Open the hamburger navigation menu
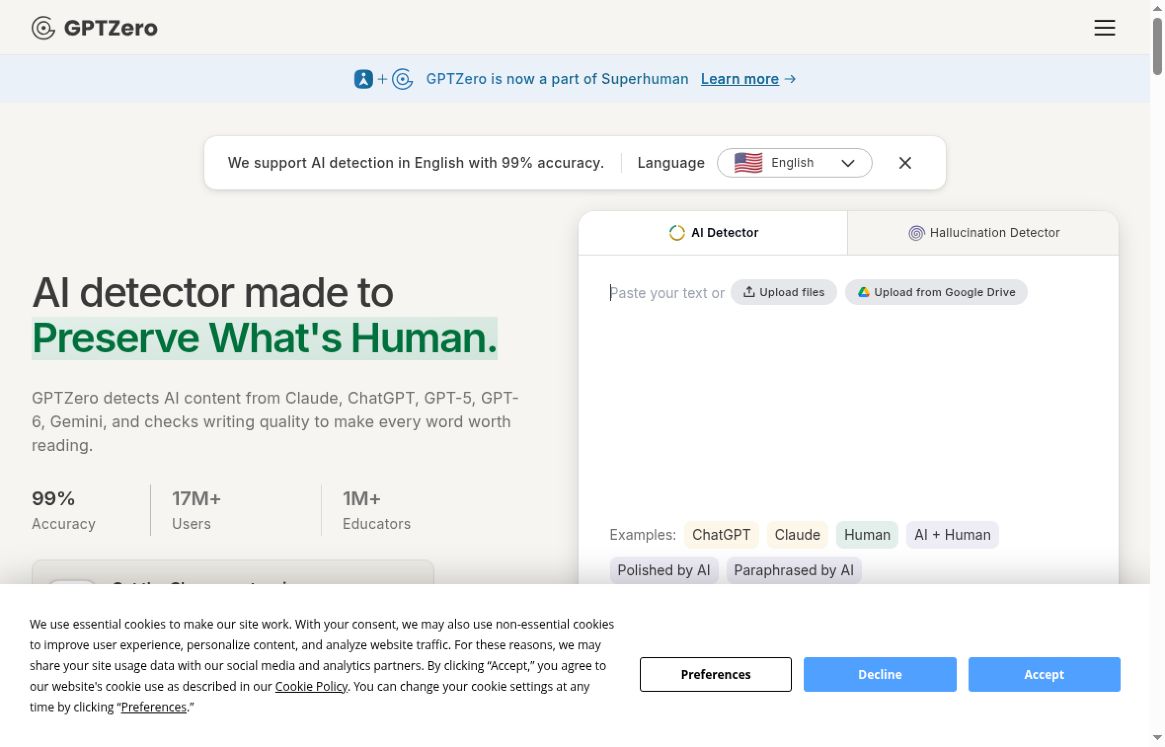The image size is (1165, 747). [1104, 28]
